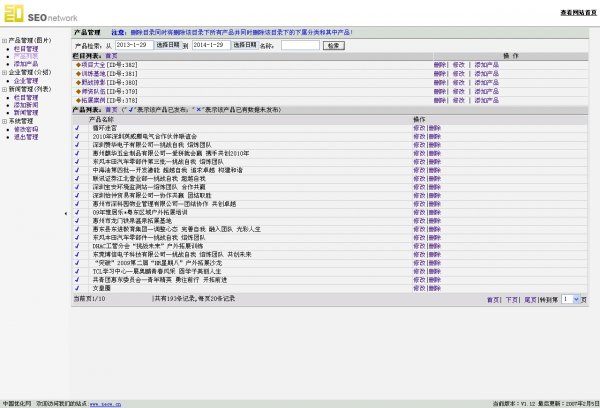Click the 检索 search button
This screenshot has width=600, height=408.
(334, 46)
